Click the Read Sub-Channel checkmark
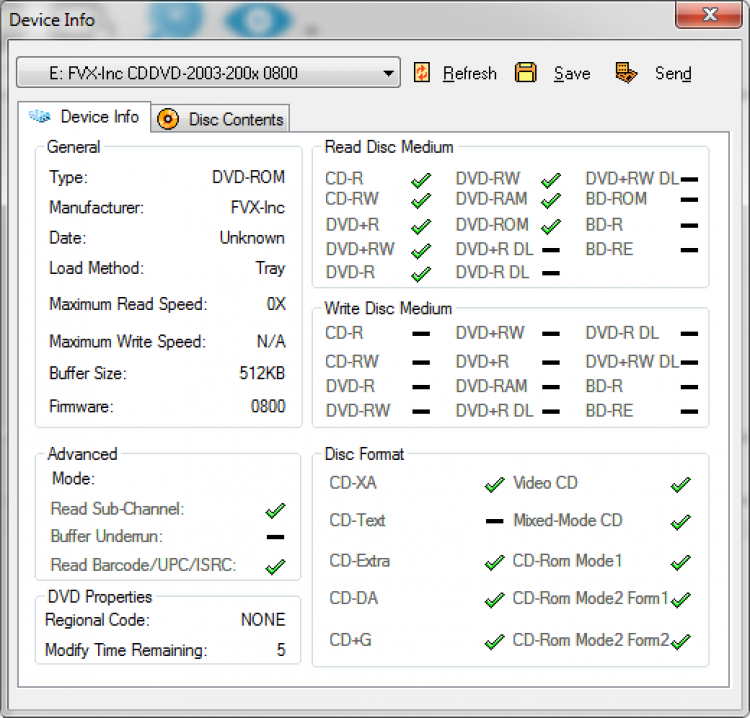Screen dimensions: 750x718 (276, 511)
